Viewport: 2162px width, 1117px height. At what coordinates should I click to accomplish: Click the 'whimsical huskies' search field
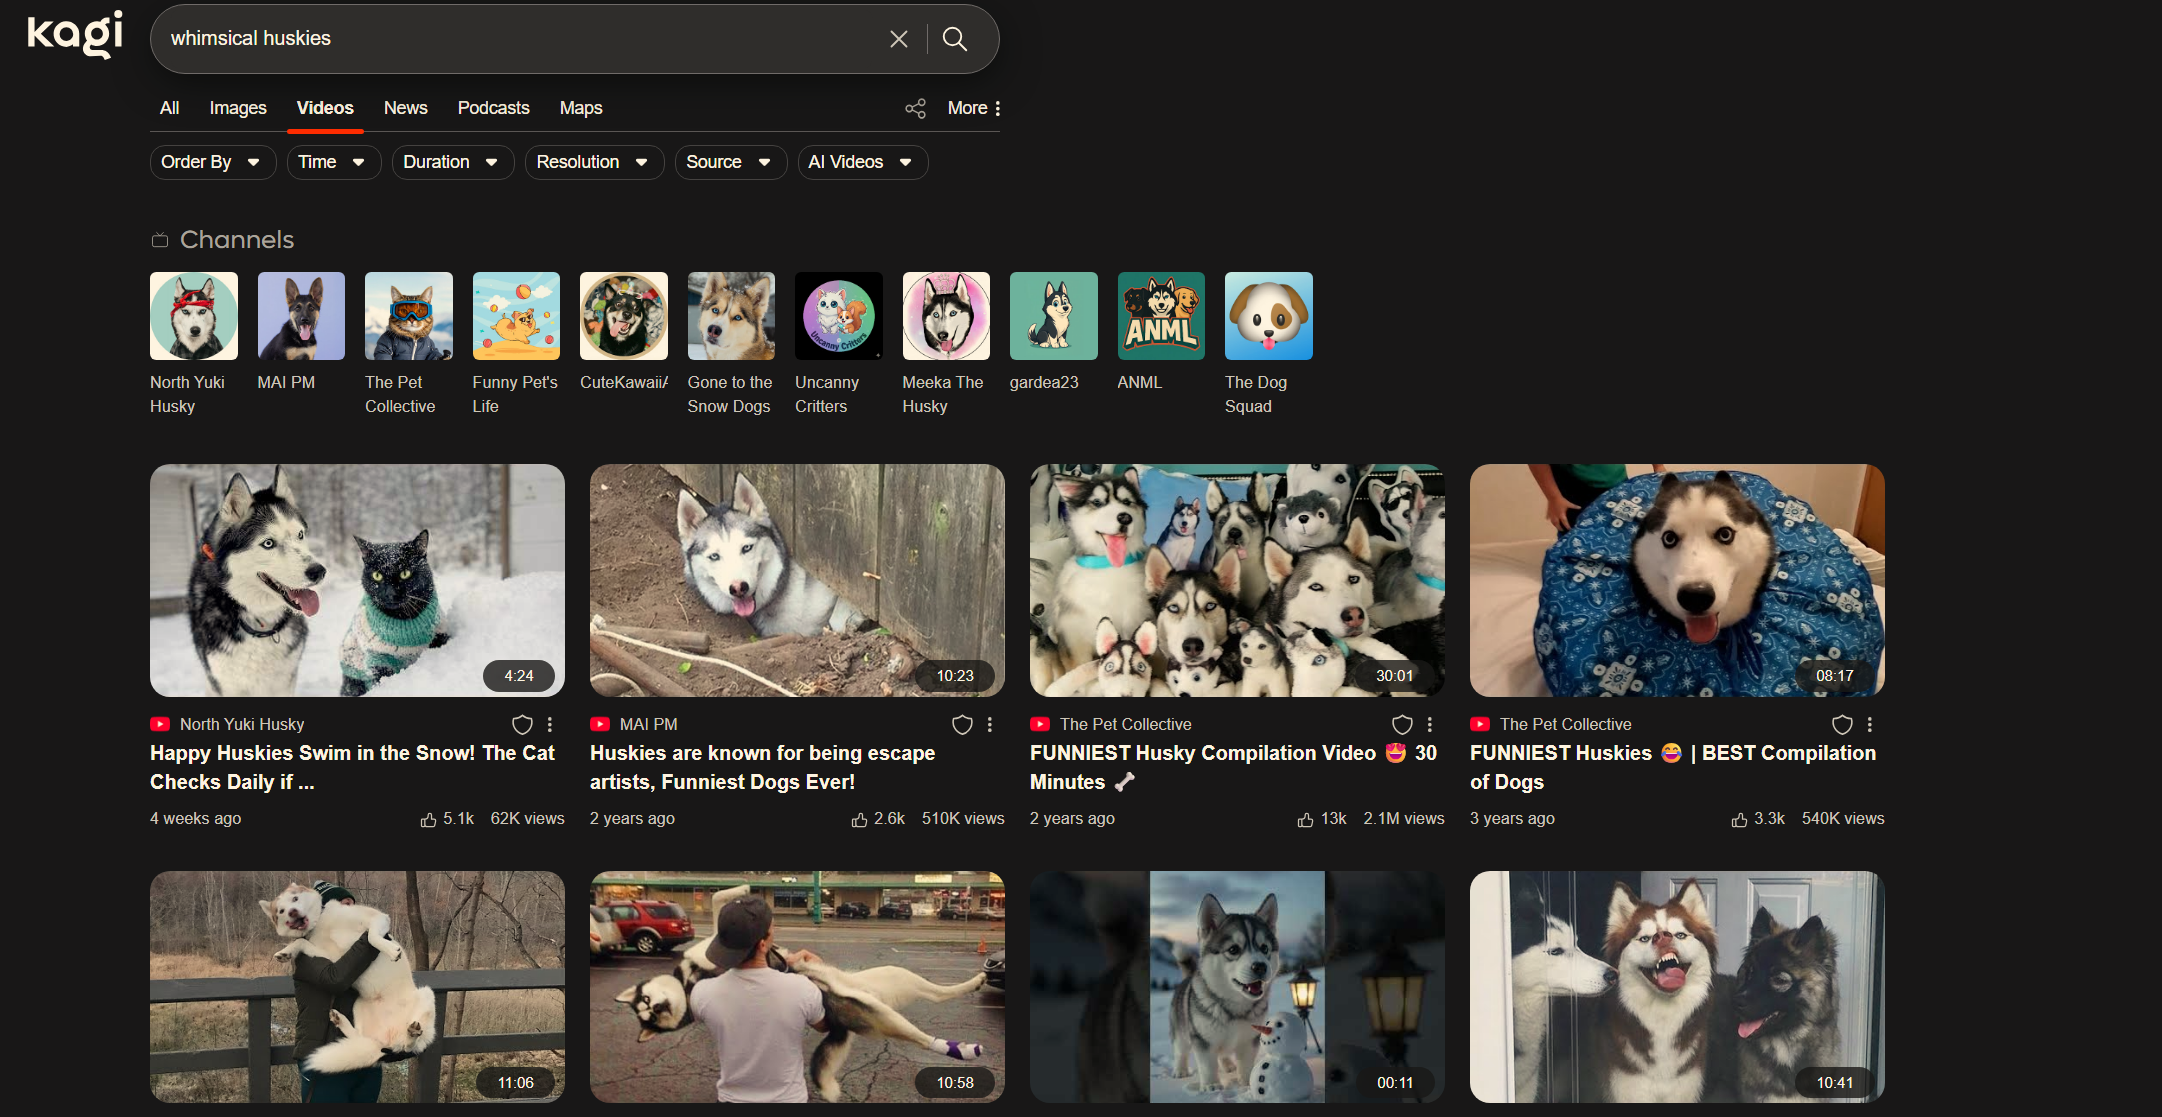click(x=520, y=39)
